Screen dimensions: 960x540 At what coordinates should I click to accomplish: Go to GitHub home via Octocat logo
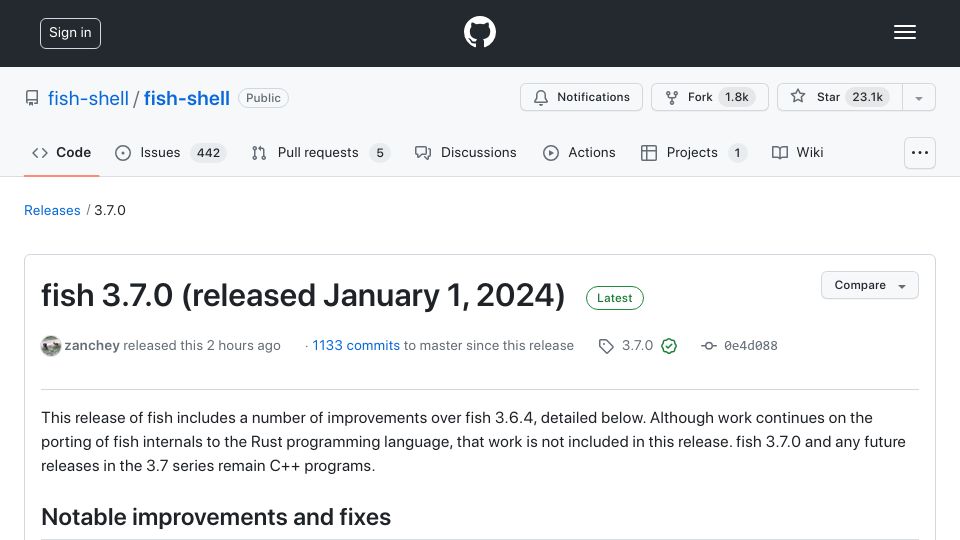(x=479, y=32)
